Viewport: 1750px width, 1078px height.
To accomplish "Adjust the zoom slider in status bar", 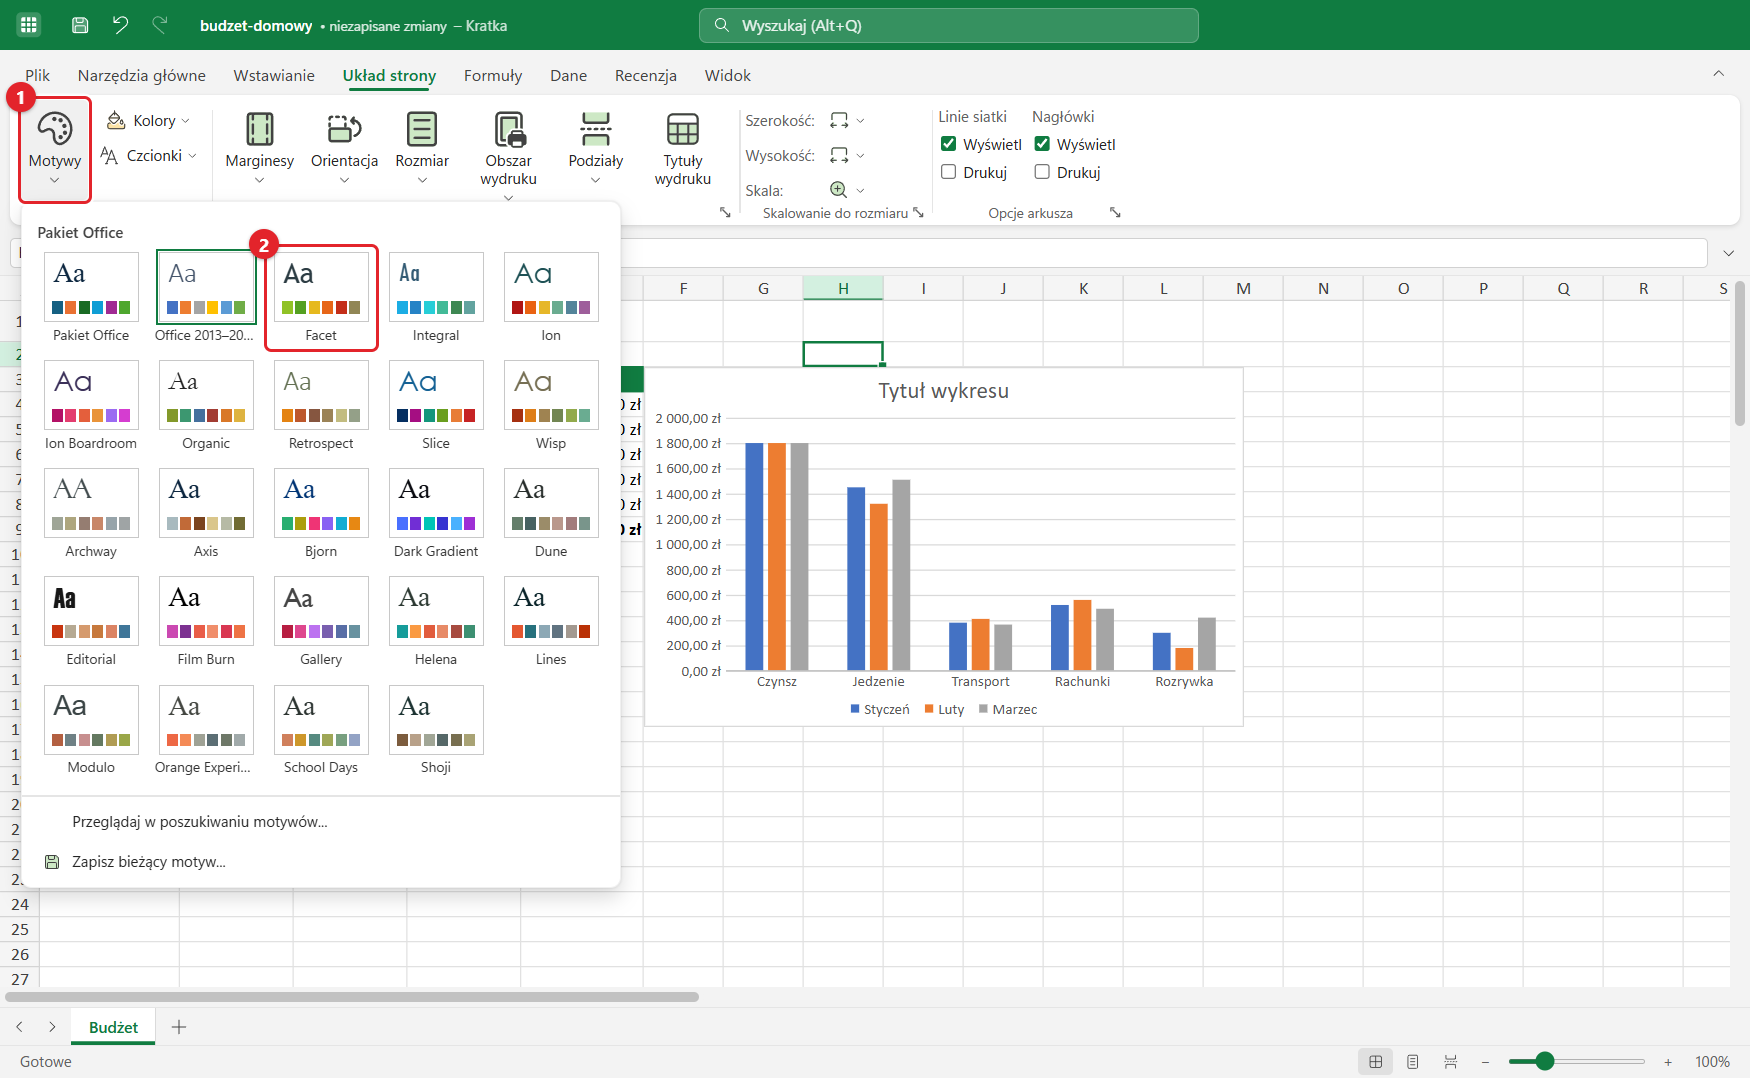I will (x=1545, y=1061).
